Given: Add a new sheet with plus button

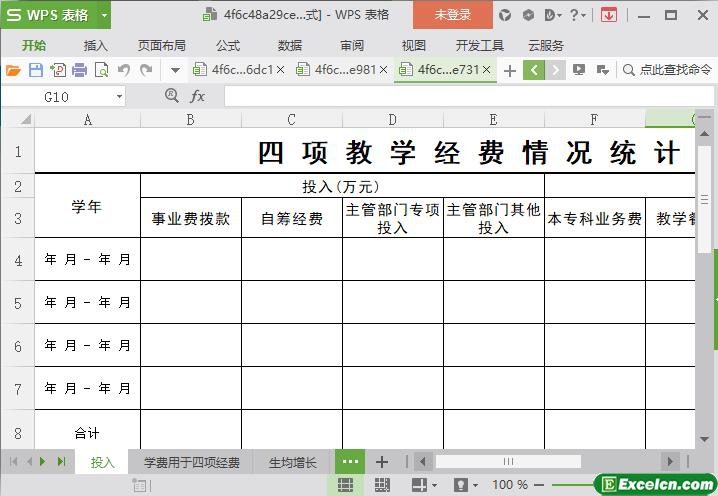Looking at the screenshot, I should [381, 462].
